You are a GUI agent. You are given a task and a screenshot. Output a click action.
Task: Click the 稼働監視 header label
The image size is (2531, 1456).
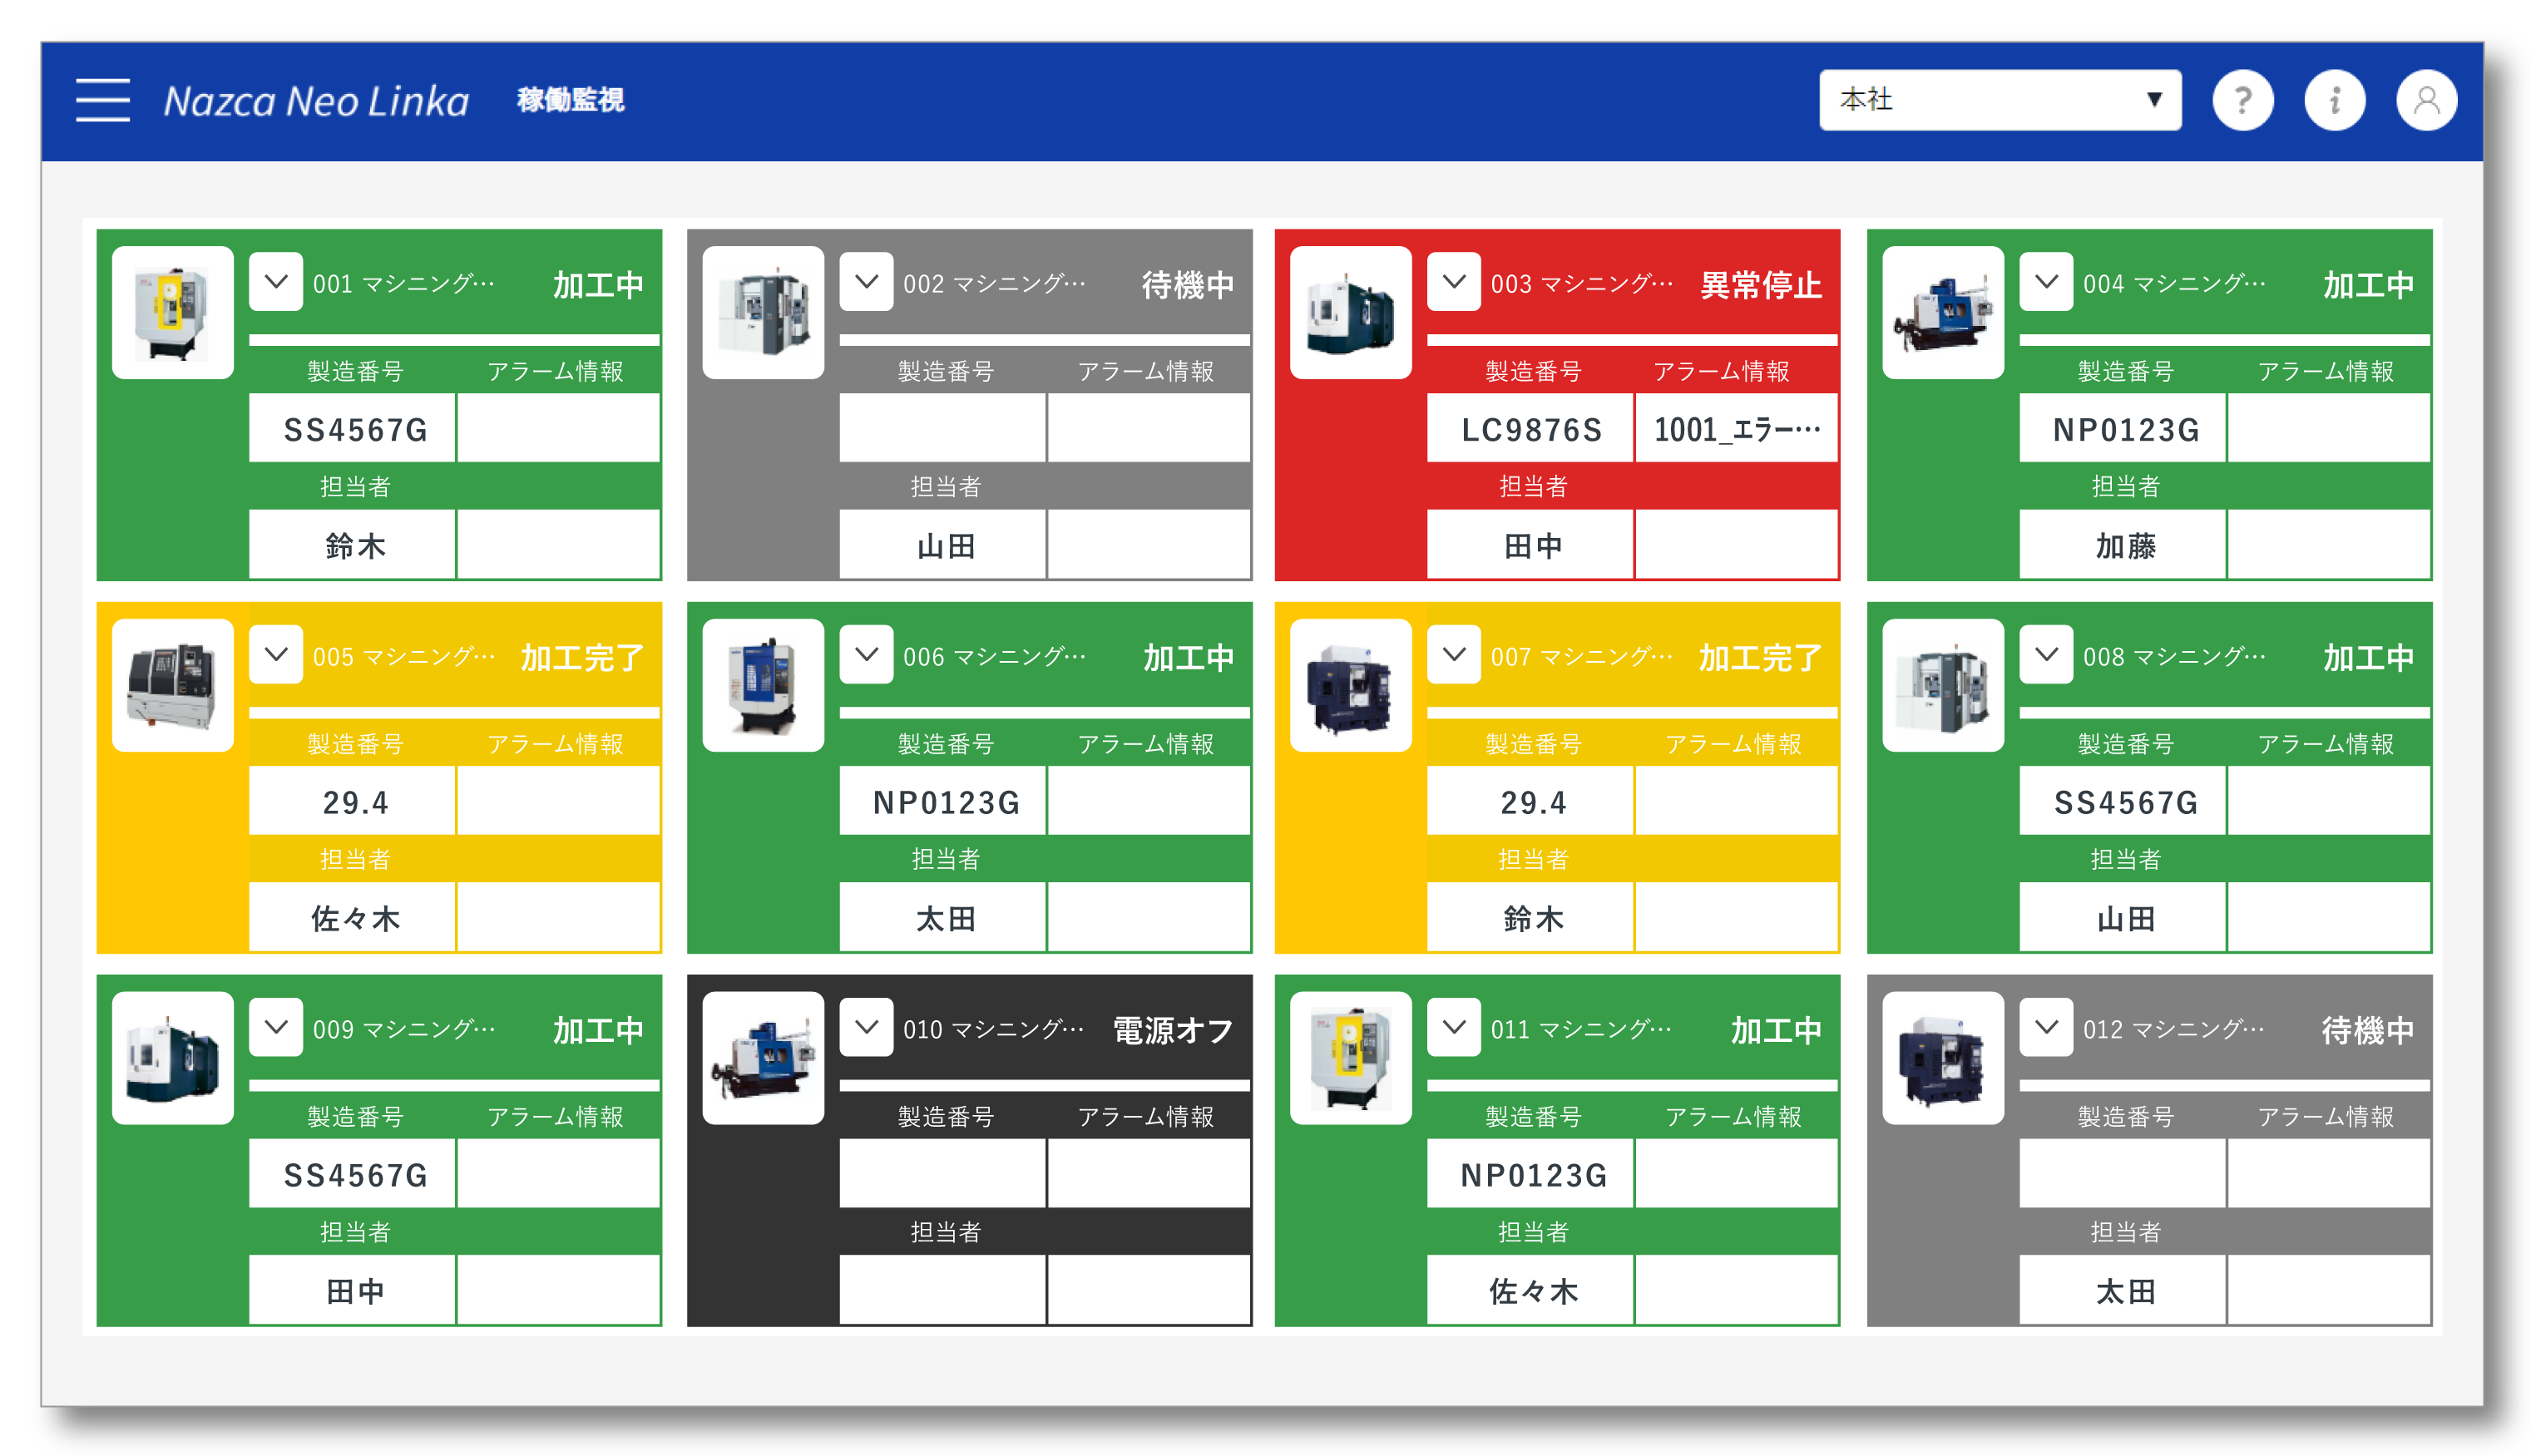[570, 100]
